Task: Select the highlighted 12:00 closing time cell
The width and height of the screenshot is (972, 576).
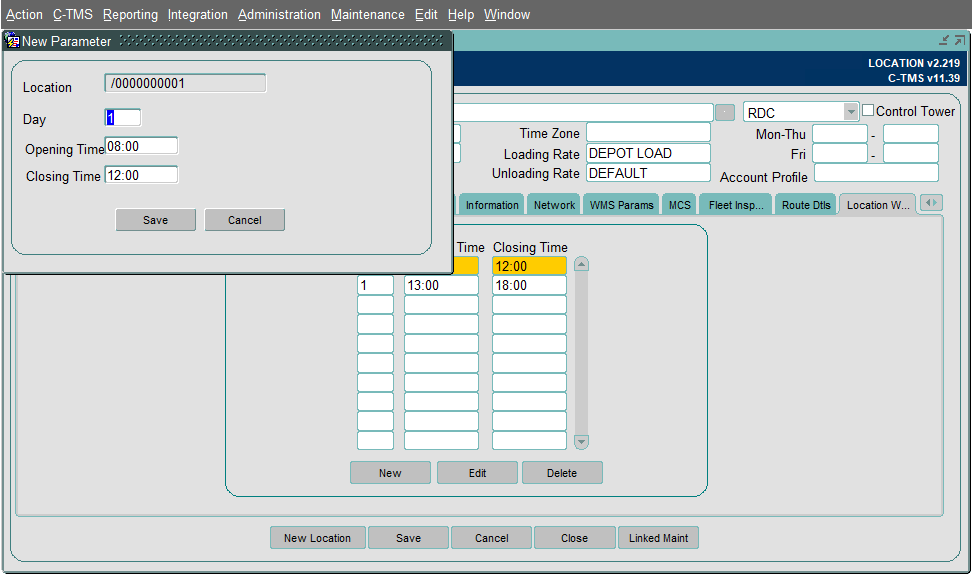Action: [x=529, y=266]
